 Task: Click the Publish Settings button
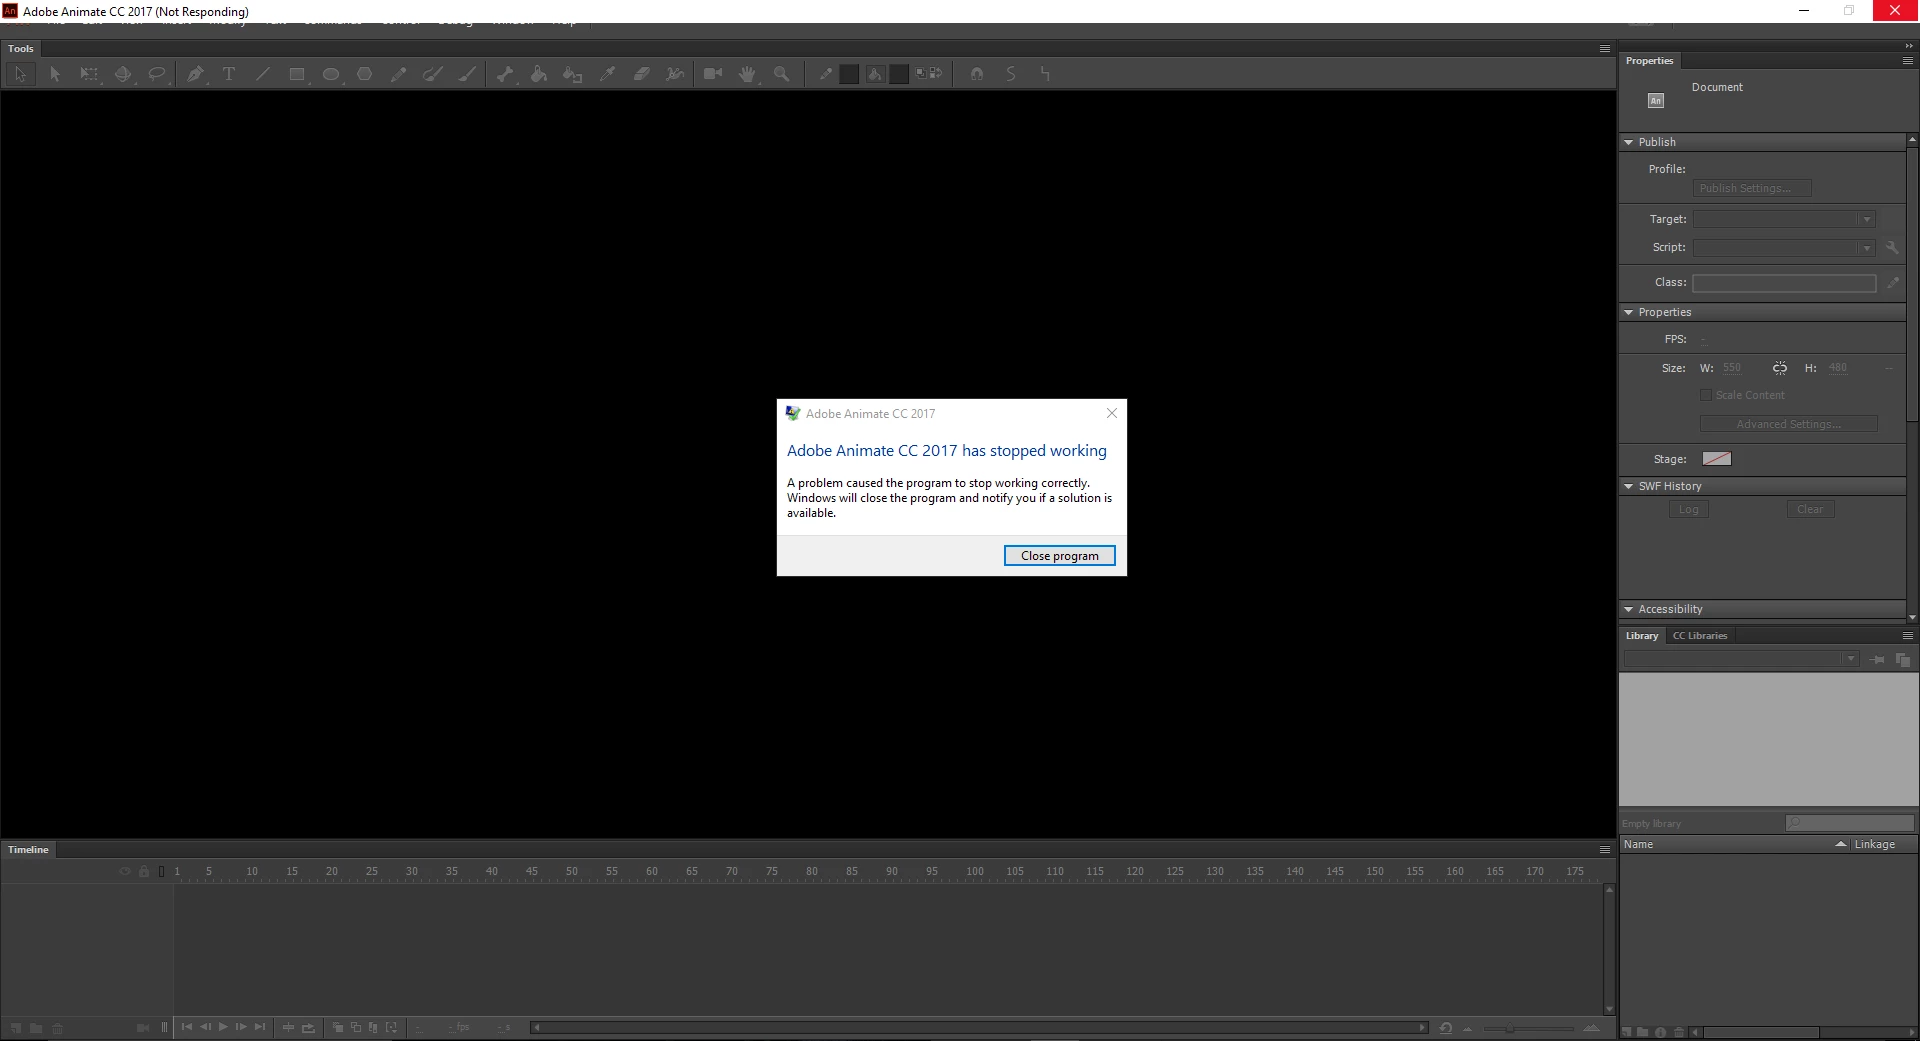(x=1752, y=188)
